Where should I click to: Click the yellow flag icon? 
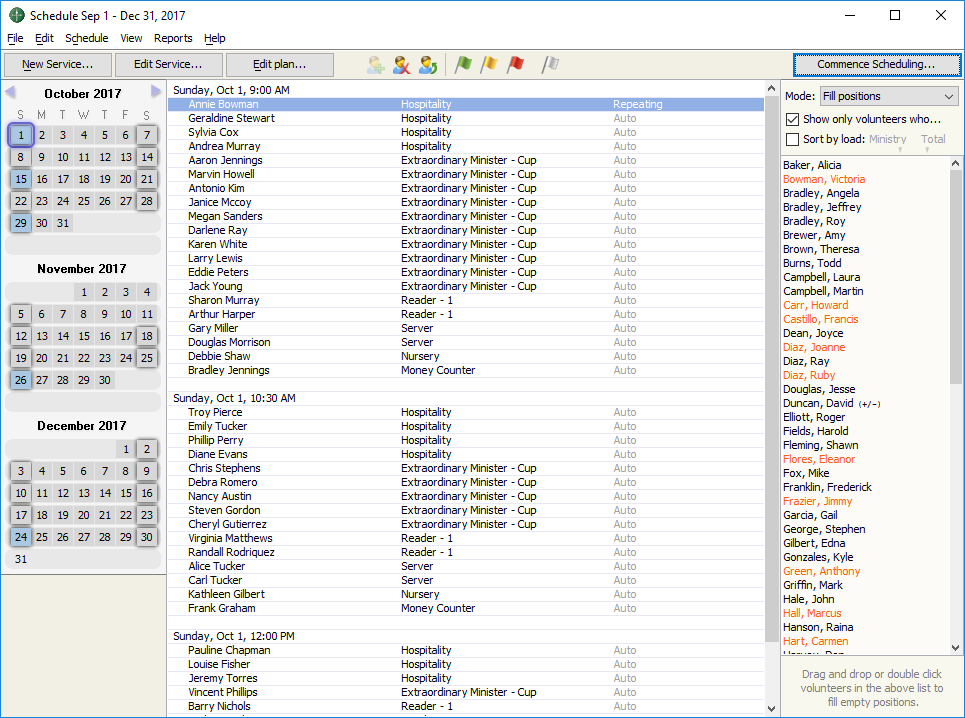tap(489, 65)
